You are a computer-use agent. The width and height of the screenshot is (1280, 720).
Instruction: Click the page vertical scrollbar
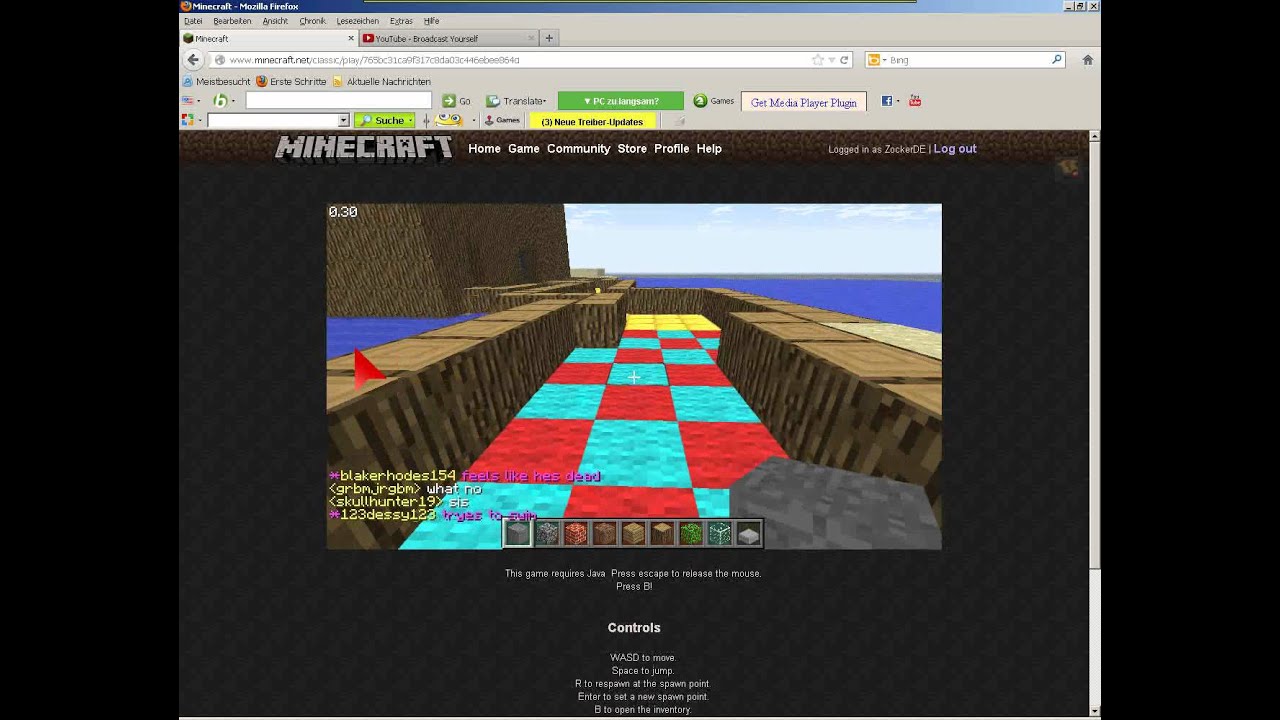coord(1094,355)
